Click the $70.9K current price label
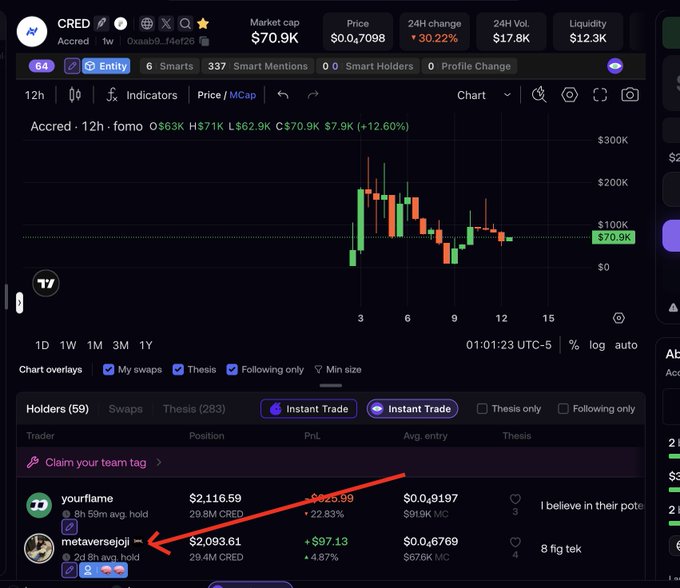680x588 pixels. [x=614, y=237]
